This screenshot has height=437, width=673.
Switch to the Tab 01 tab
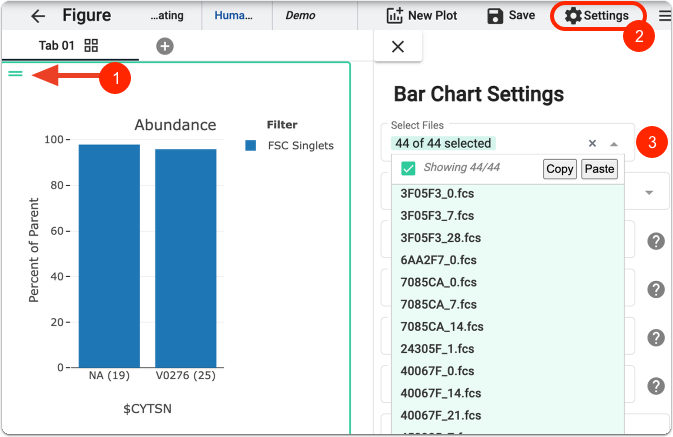pos(57,46)
